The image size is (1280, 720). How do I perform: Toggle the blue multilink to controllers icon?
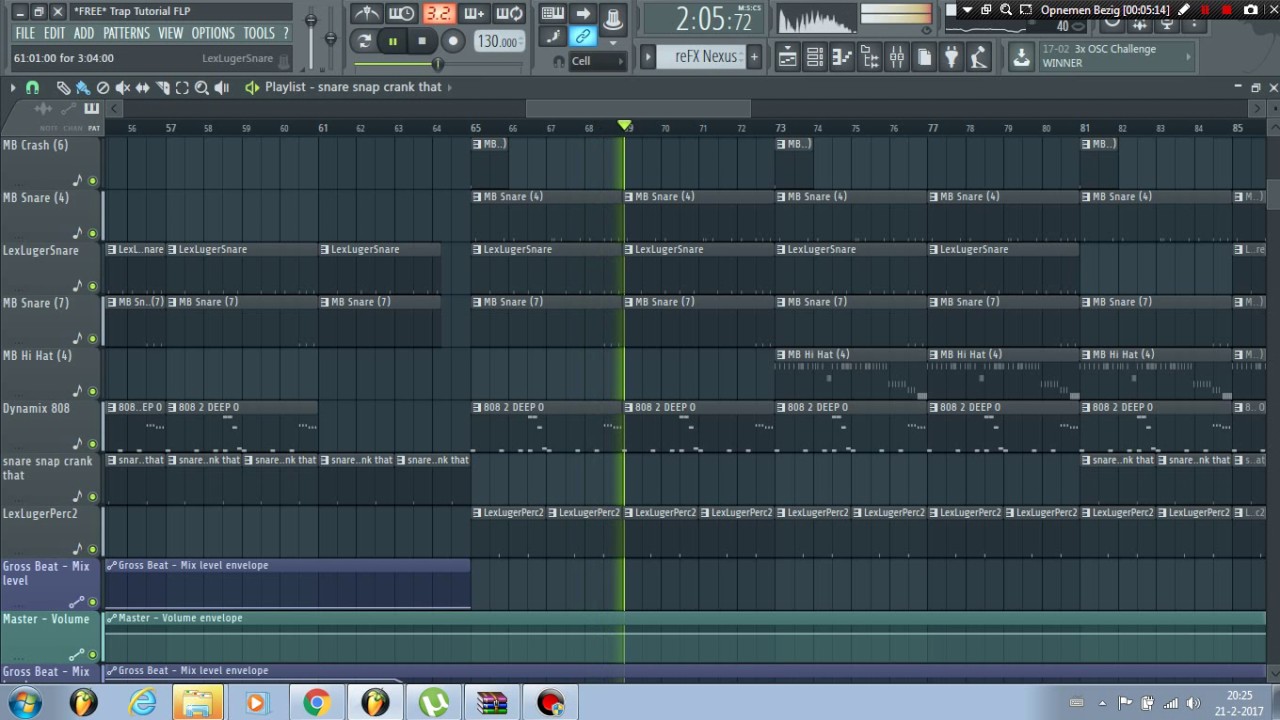tap(582, 37)
